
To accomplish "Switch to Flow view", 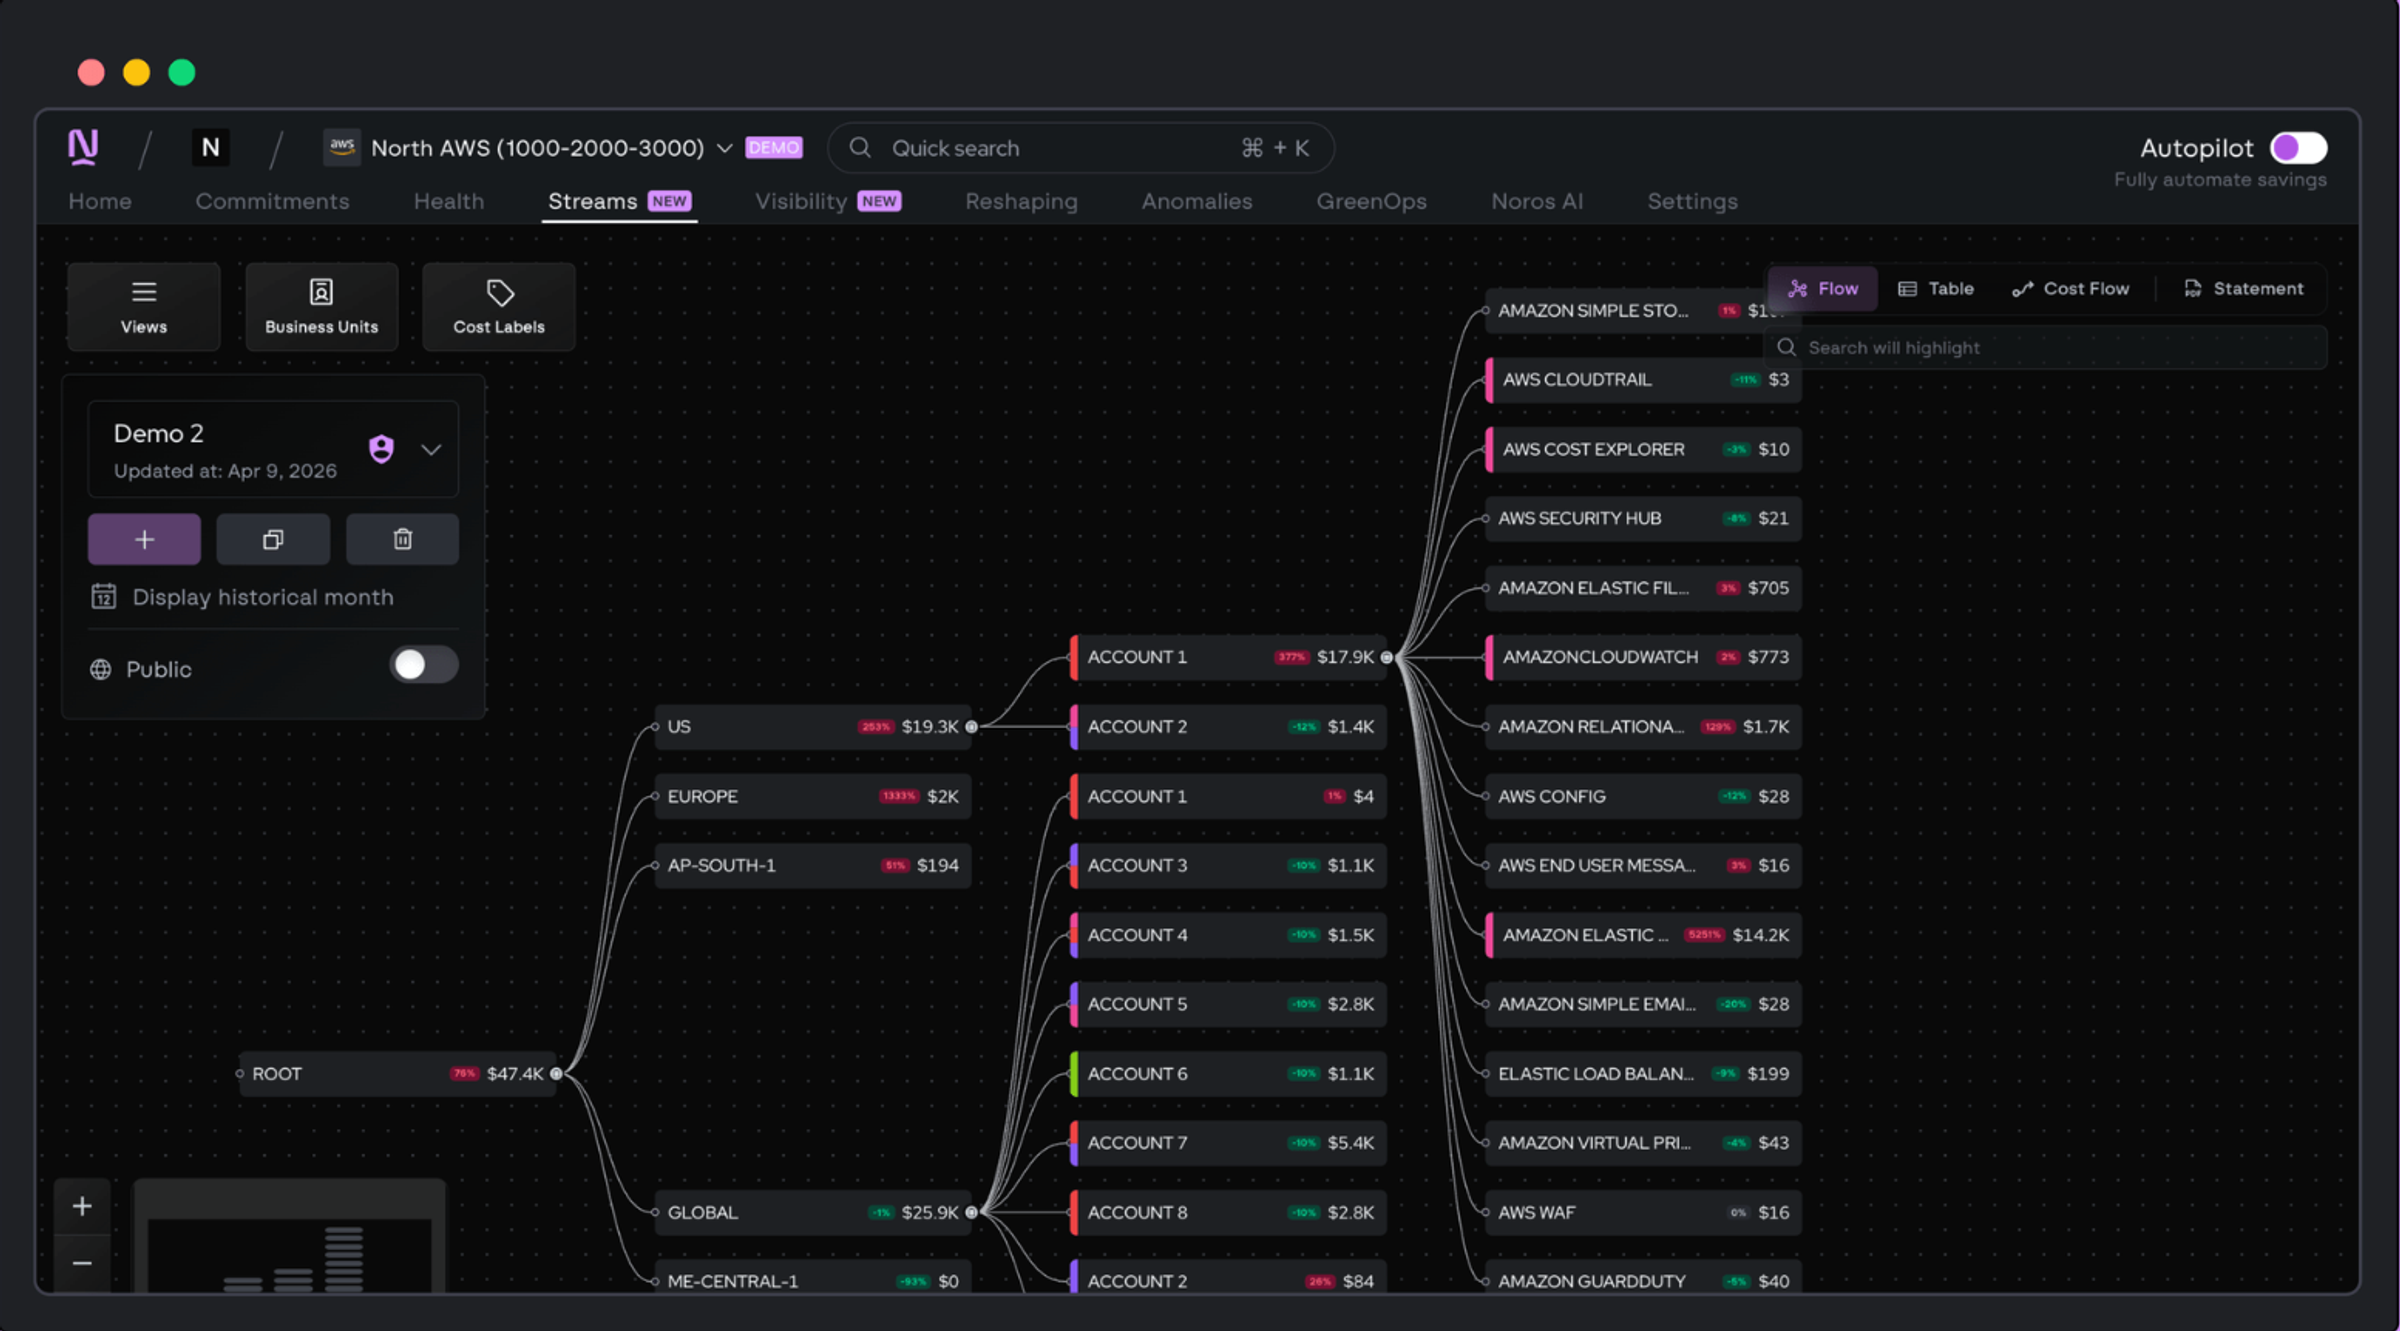I will tap(1823, 288).
